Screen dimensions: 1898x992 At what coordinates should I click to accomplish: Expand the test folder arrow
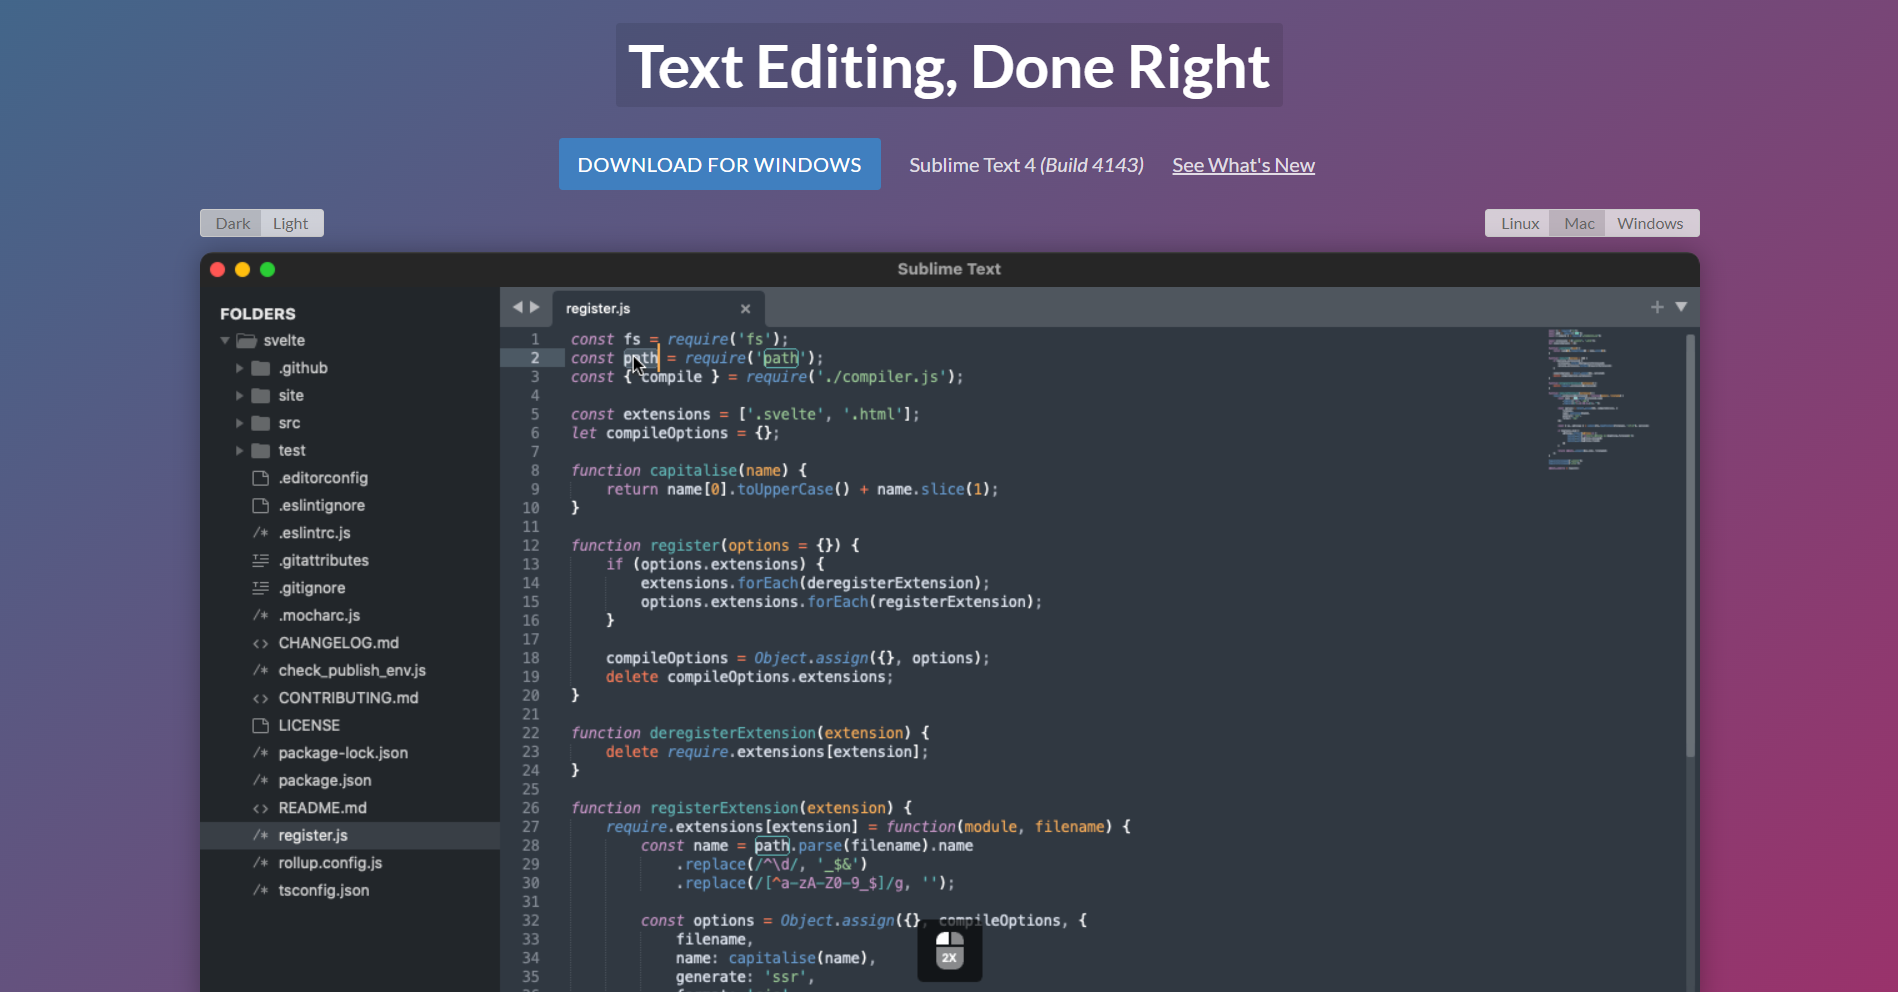[239, 451]
